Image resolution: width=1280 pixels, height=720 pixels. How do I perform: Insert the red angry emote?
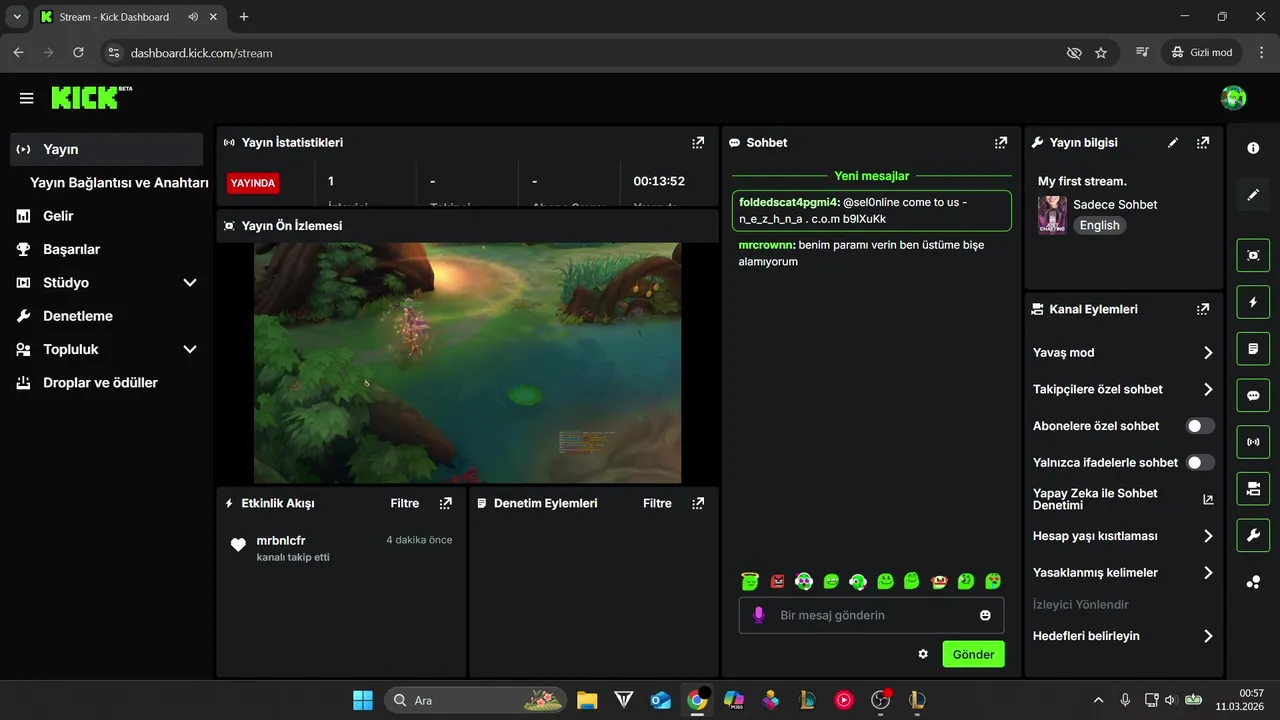(778, 580)
